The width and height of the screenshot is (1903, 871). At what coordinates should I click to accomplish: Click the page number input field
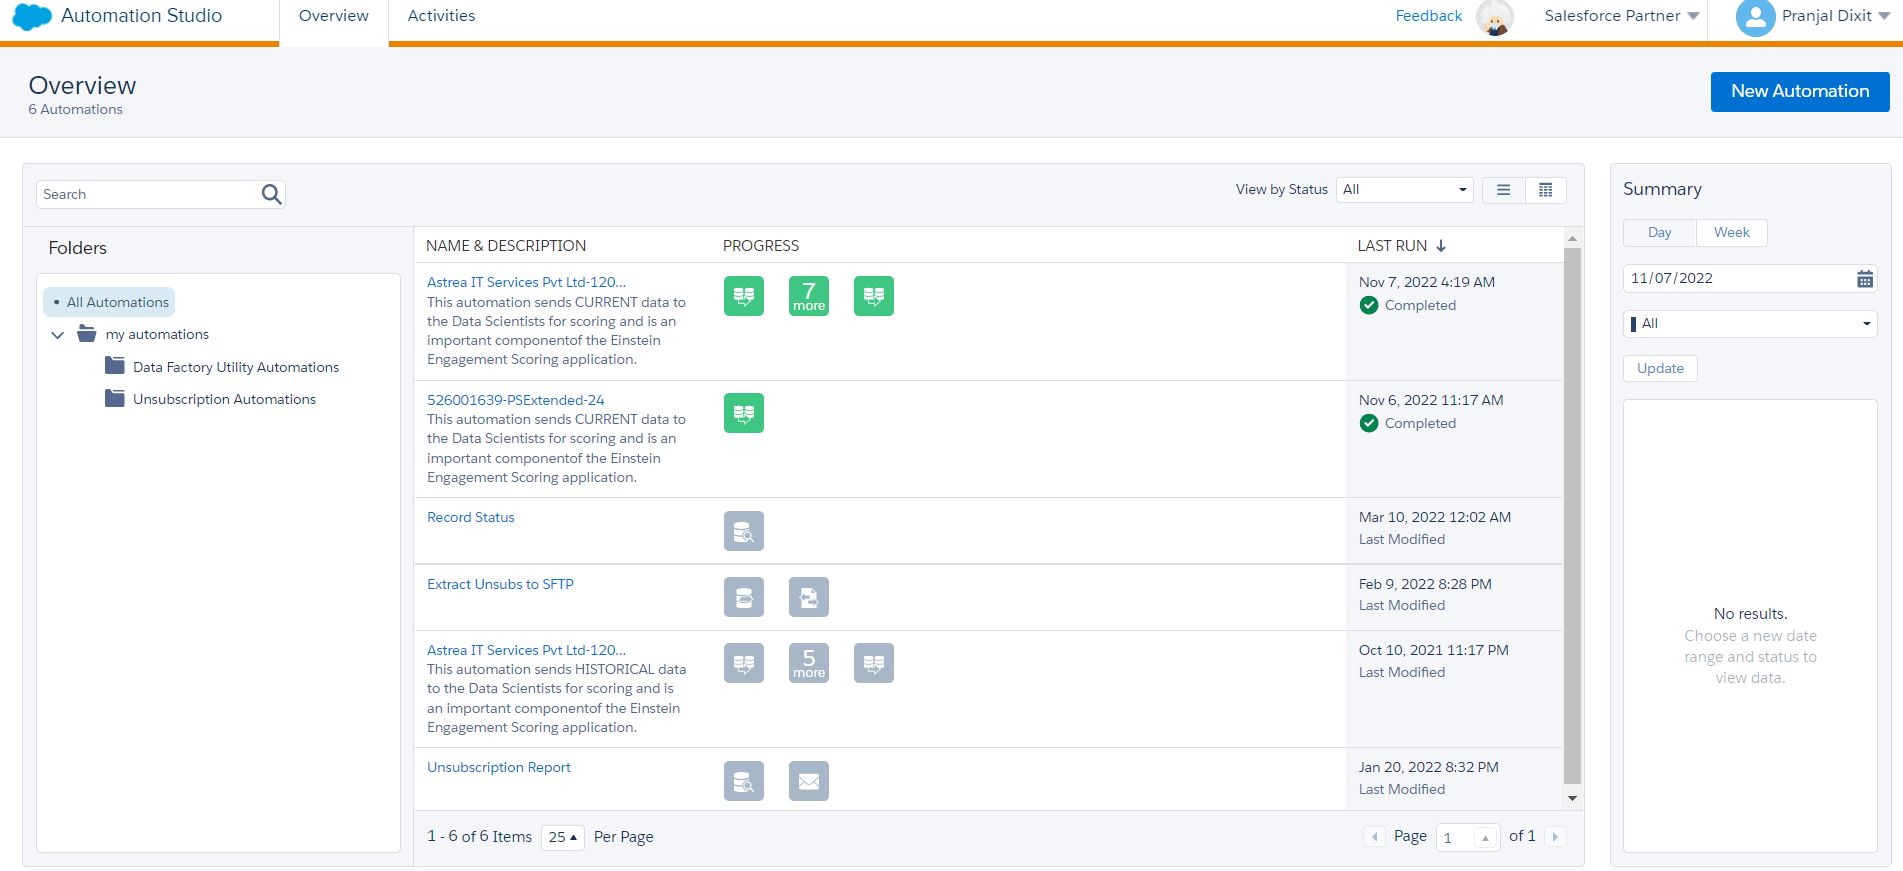point(1456,837)
